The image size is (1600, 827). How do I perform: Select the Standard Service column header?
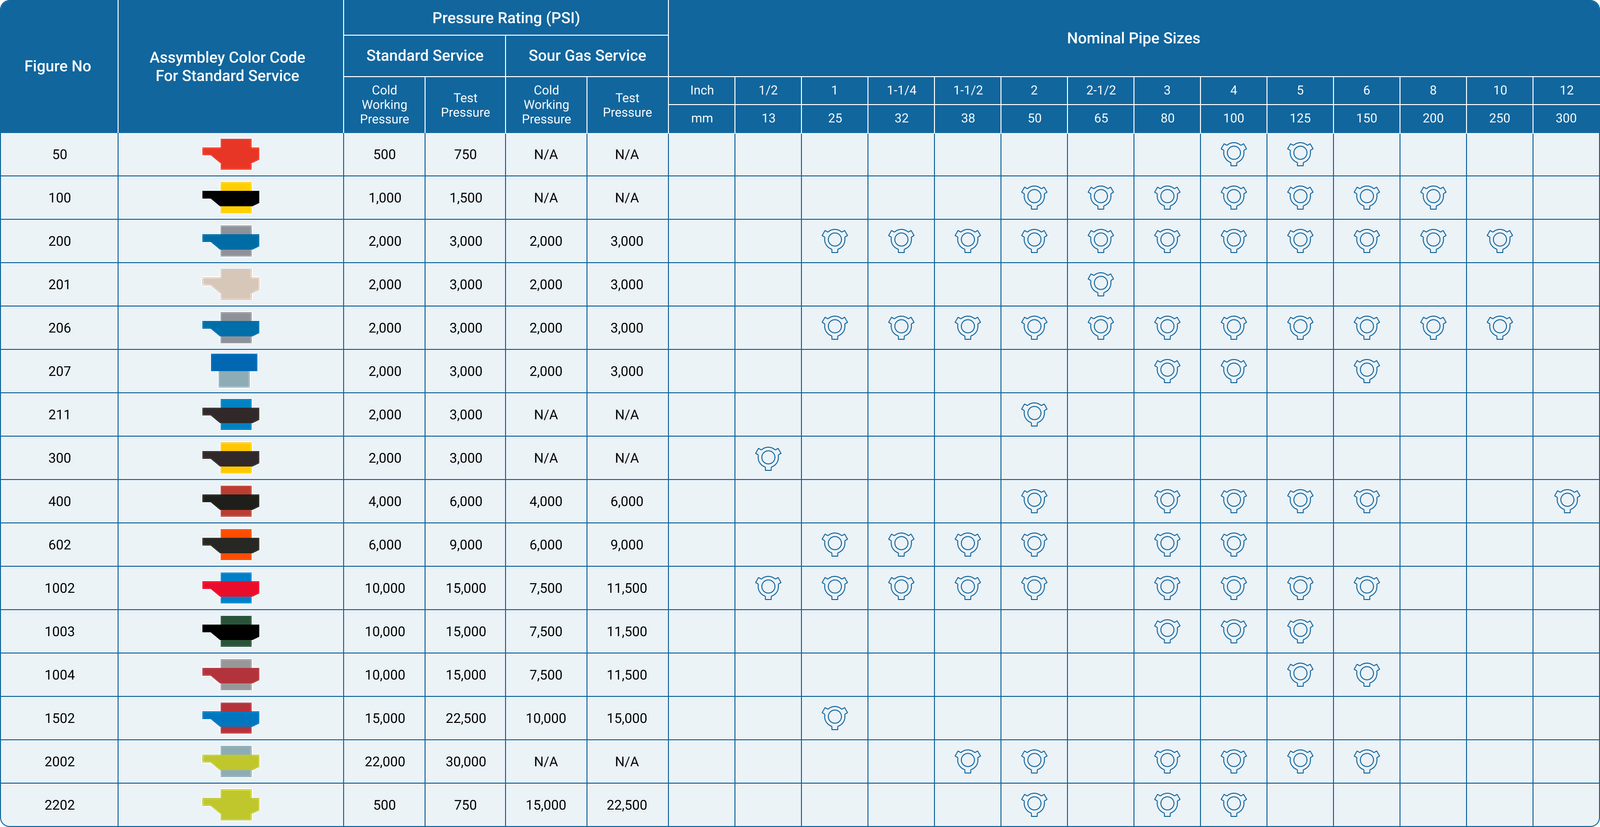point(424,56)
